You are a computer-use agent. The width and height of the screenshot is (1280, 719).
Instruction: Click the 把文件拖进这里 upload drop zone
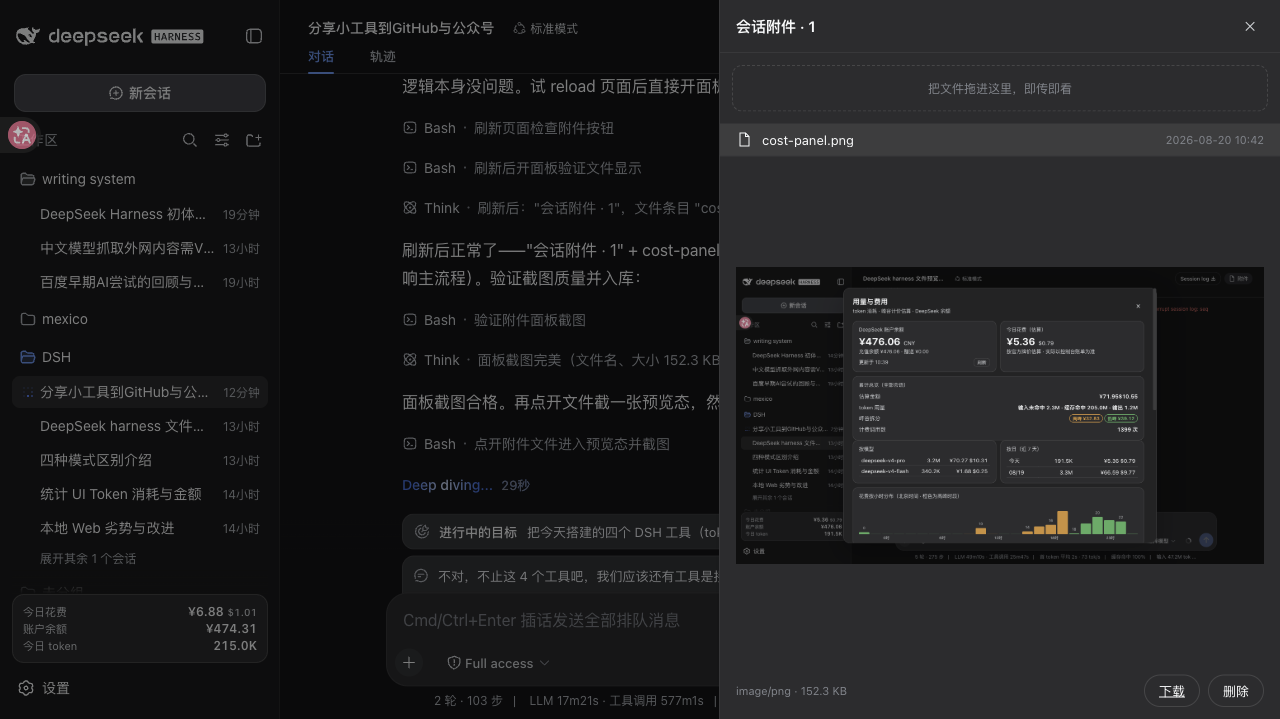pyautogui.click(x=1000, y=88)
